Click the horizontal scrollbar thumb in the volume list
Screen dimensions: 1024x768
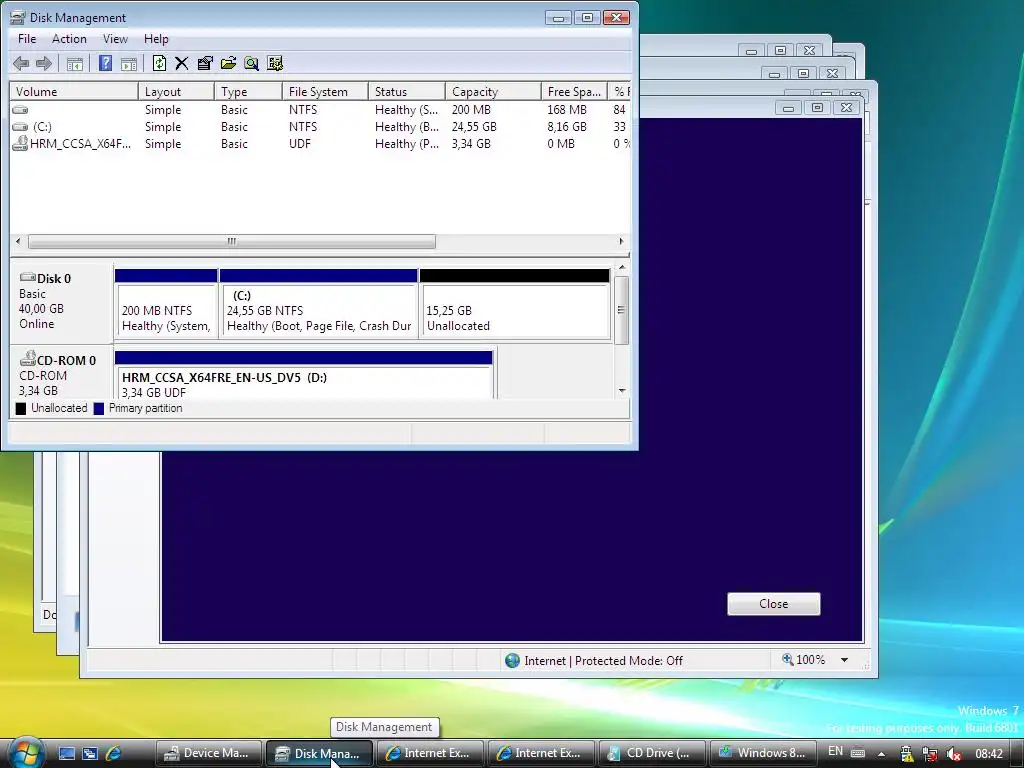tap(232, 242)
